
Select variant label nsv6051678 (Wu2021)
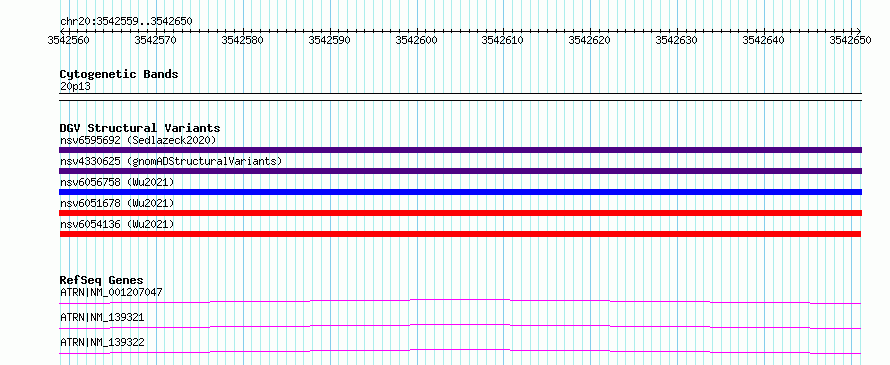[117, 203]
